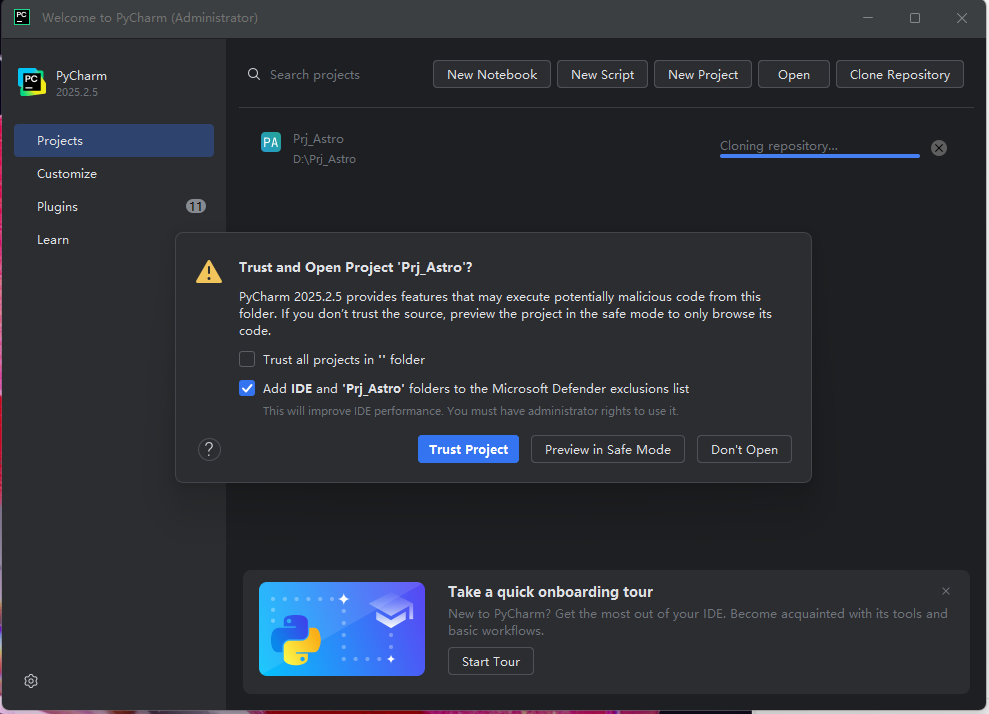
Task: Select the Projects sidebar tab
Action: 114,141
